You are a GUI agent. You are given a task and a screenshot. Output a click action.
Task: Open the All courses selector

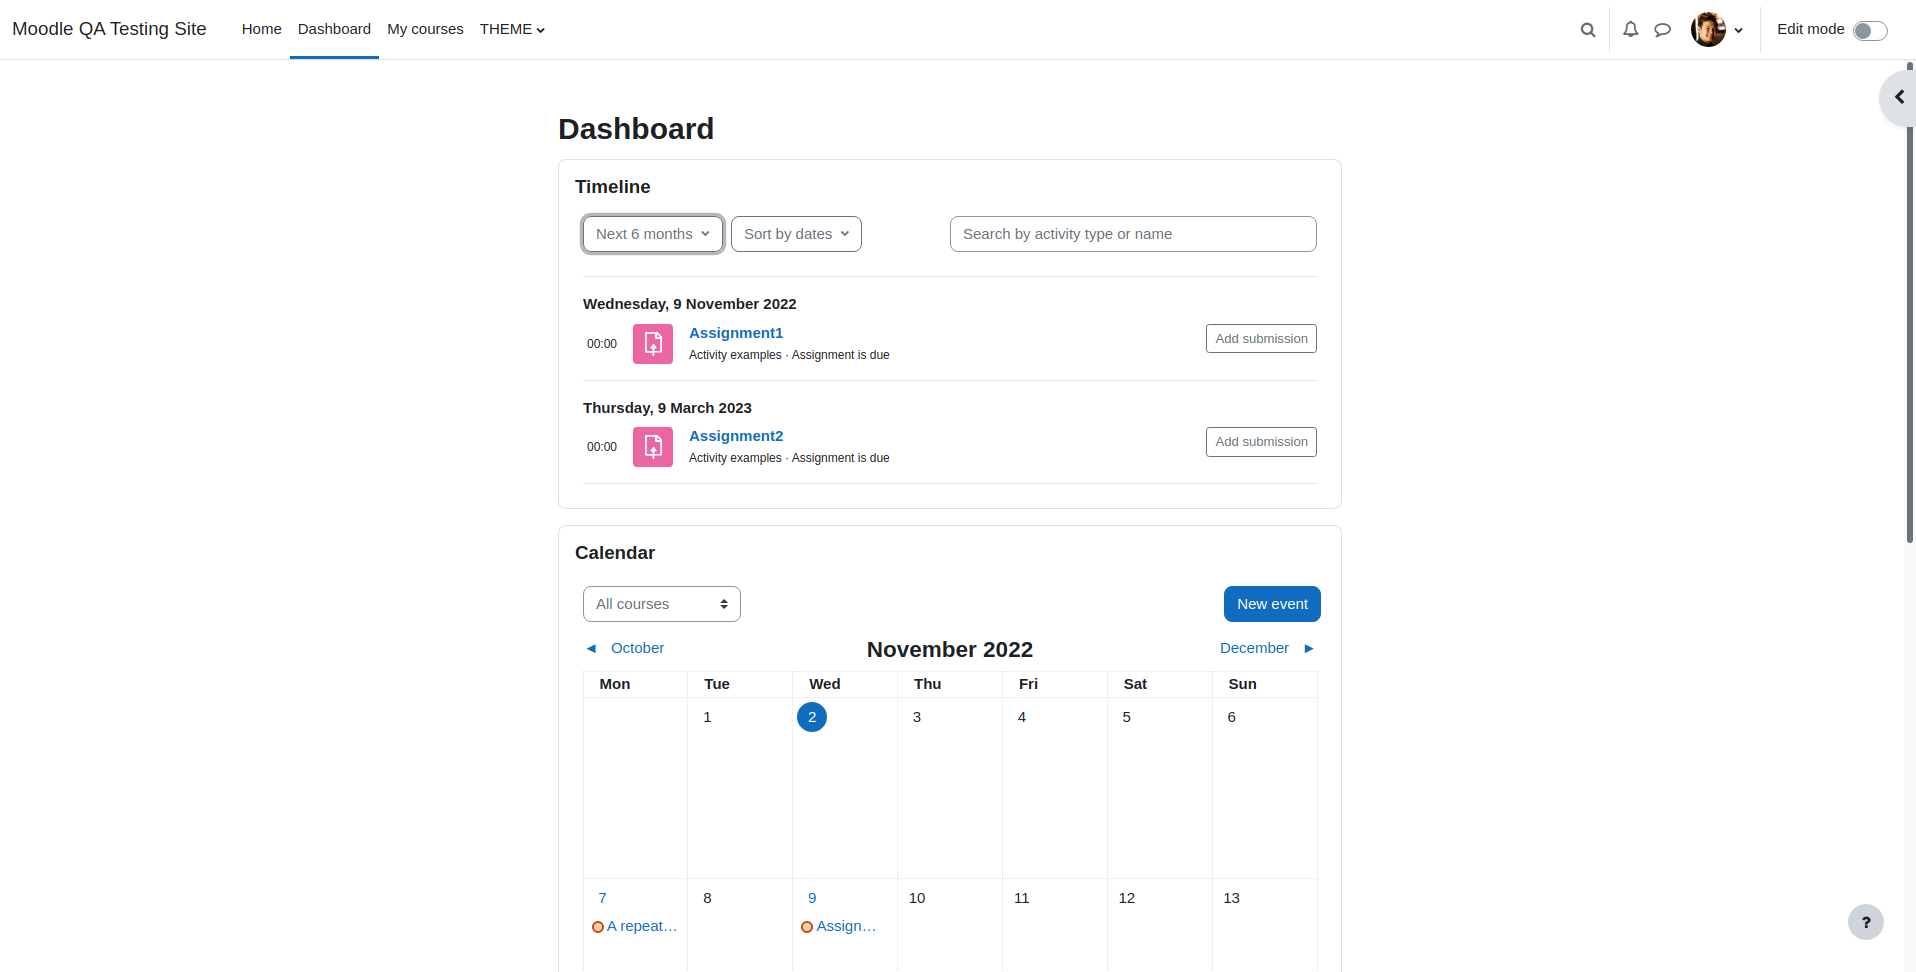662,604
